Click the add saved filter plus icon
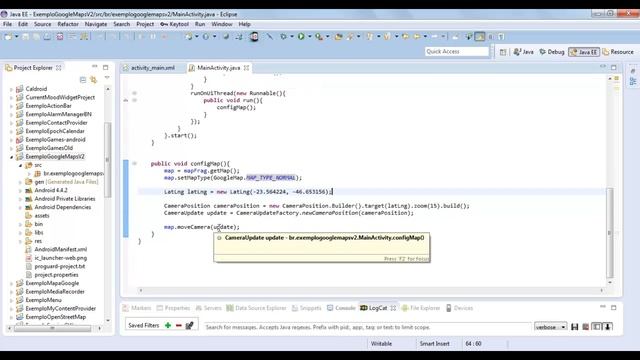The image size is (640, 360). (x=168, y=325)
